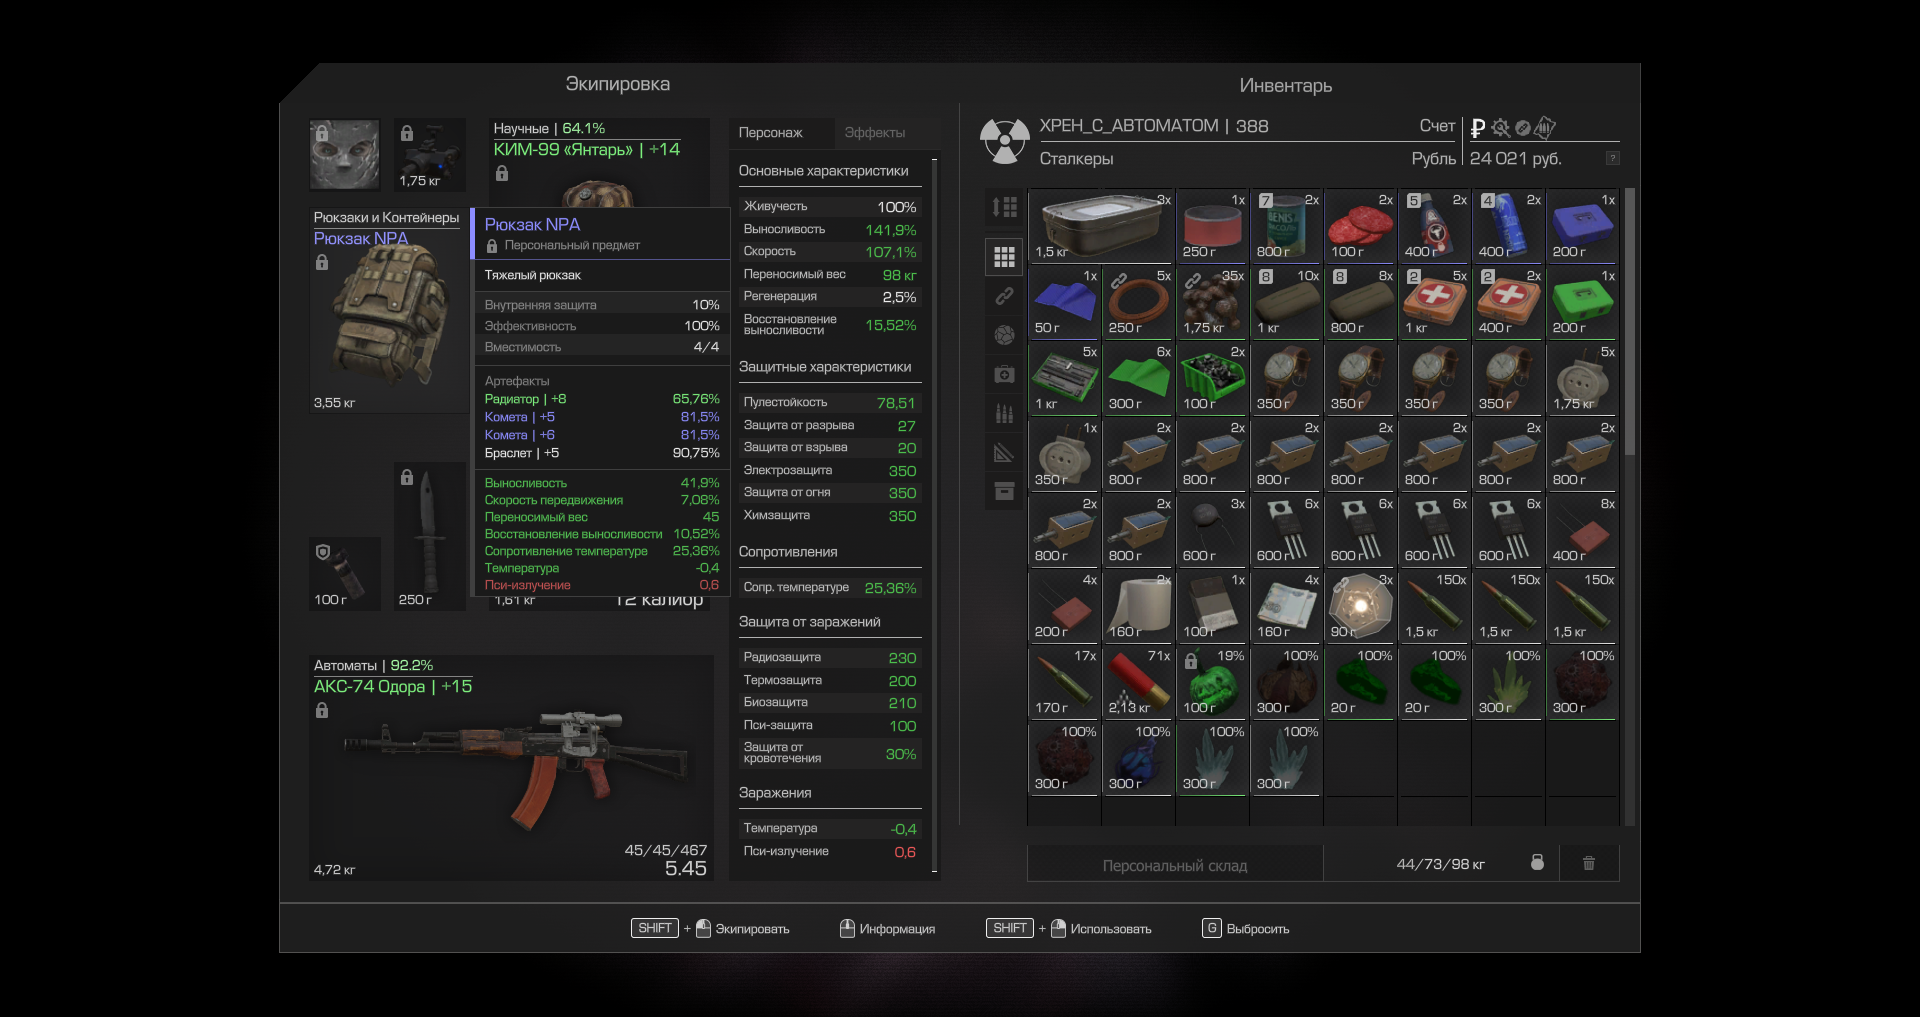Viewport: 1920px width, 1017px height.
Task: Select the green parts bin 2x
Action: [1212, 378]
